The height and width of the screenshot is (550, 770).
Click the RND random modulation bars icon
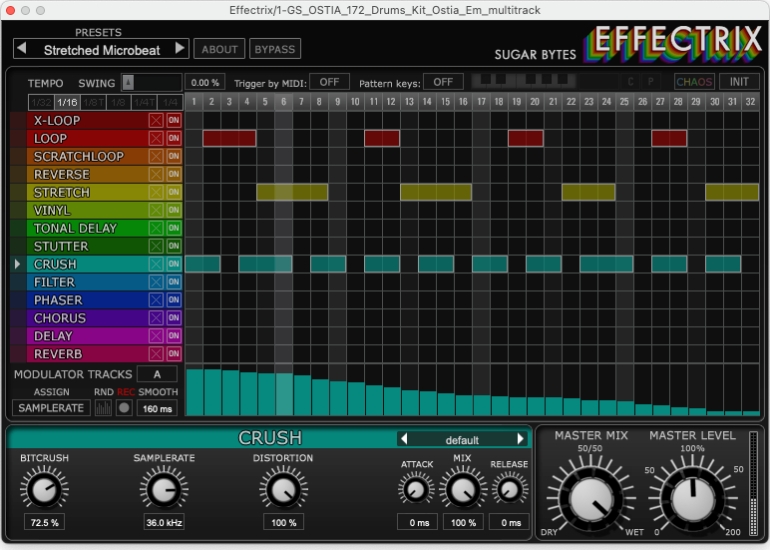click(104, 408)
